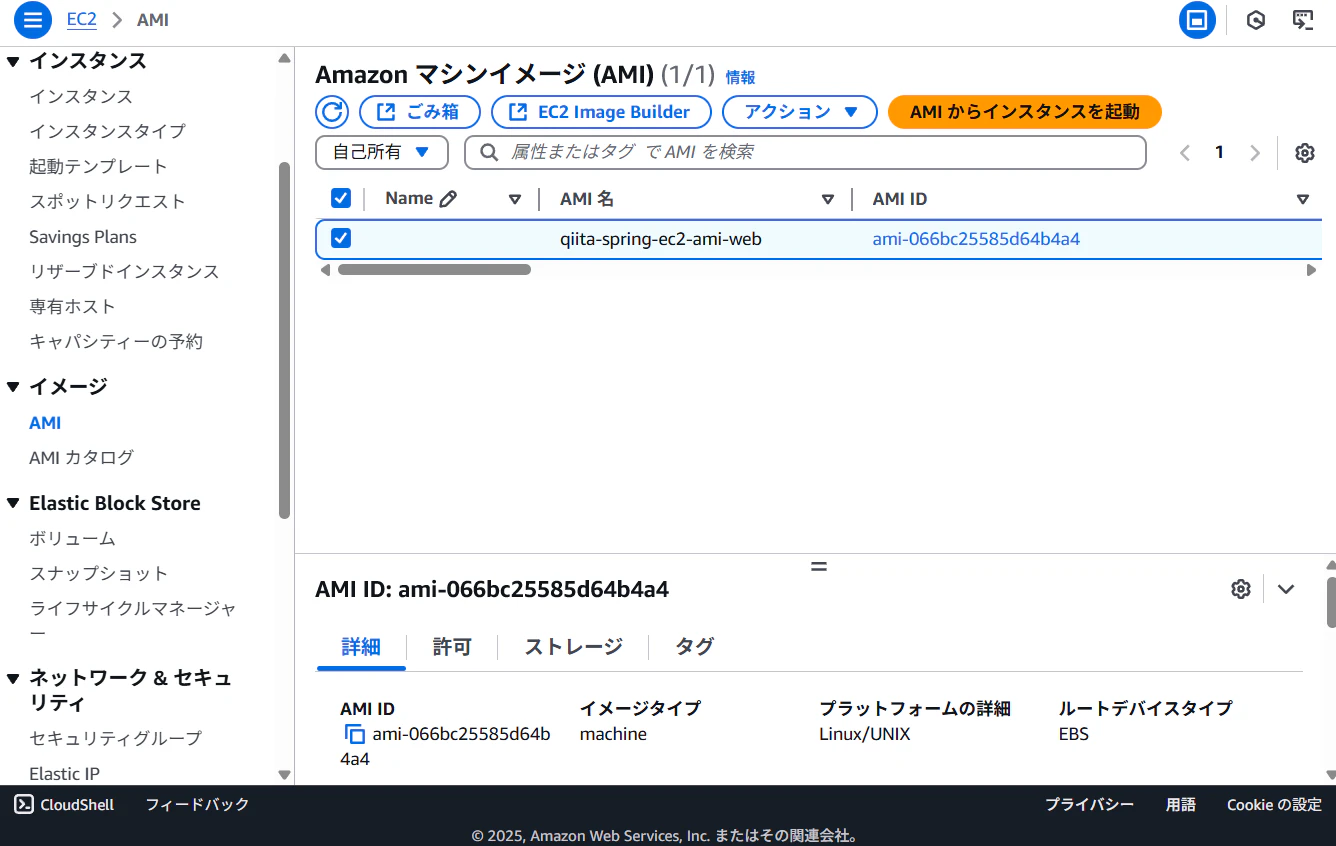Open Cookie の設定 in the footer
The image size is (1336, 846).
pos(1274,805)
